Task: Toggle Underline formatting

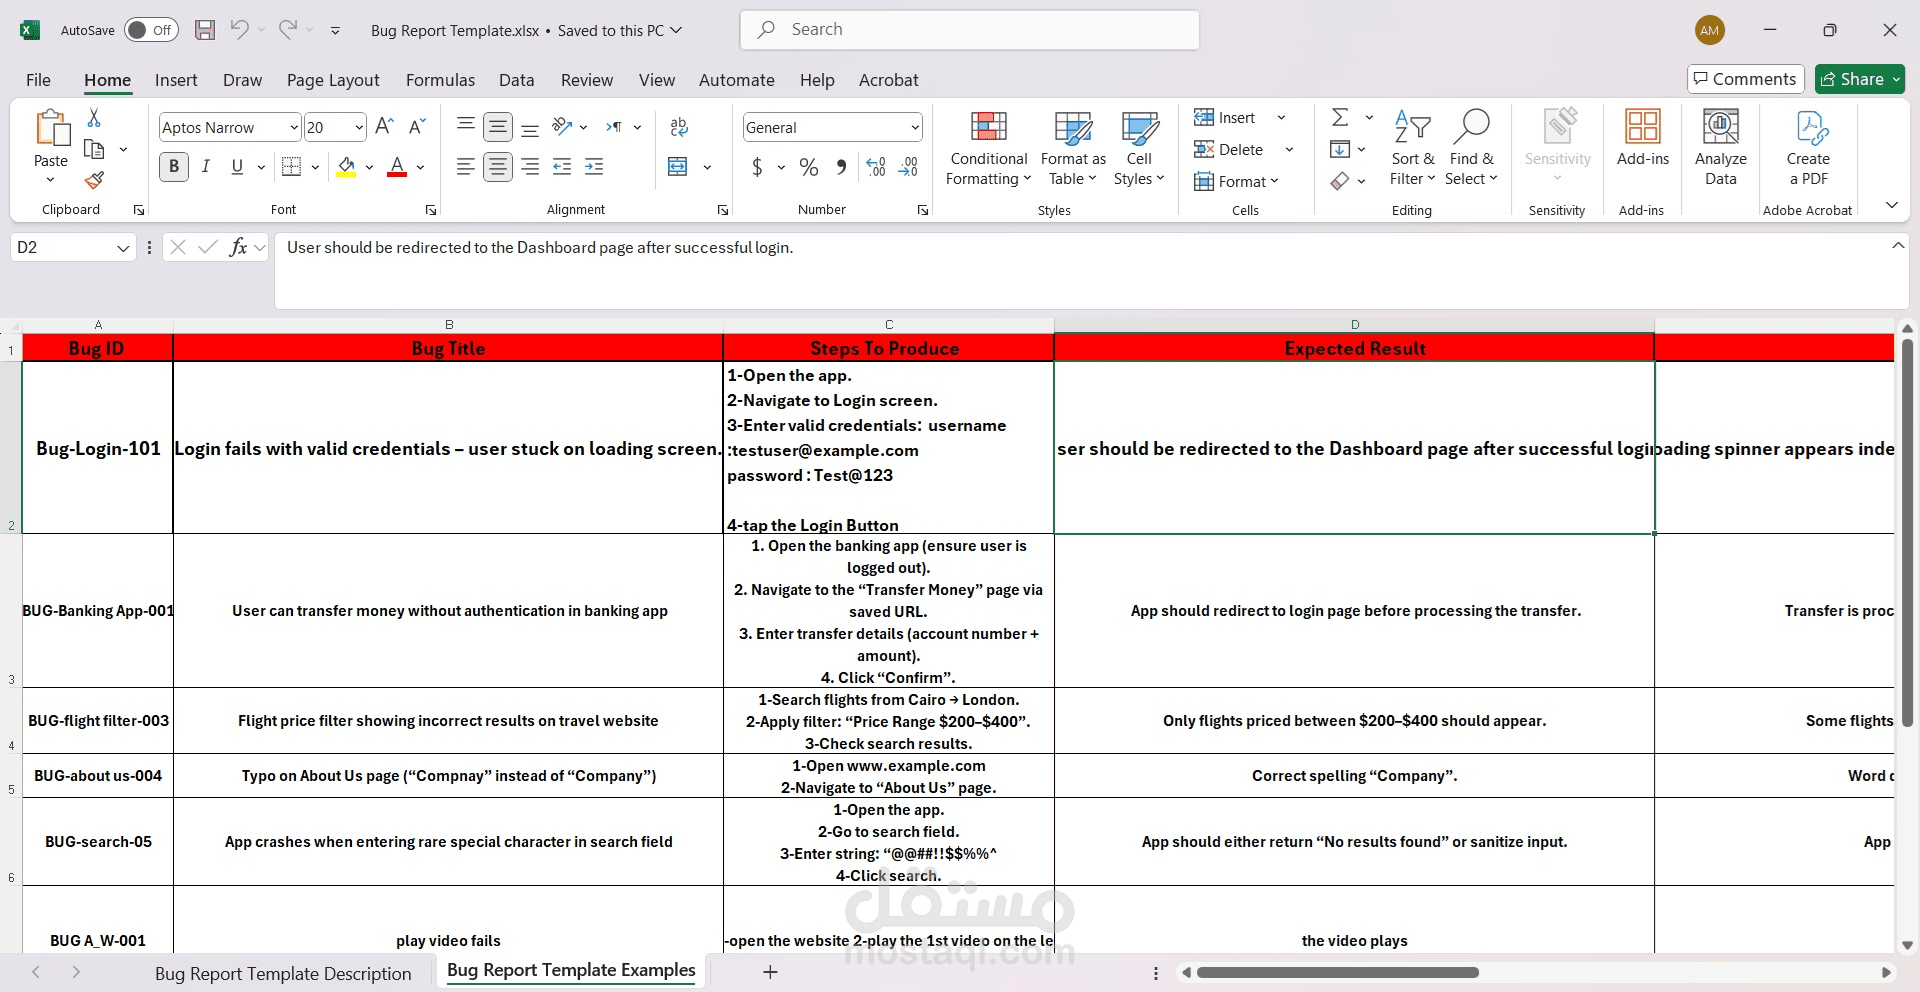Action: pyautogui.click(x=237, y=167)
